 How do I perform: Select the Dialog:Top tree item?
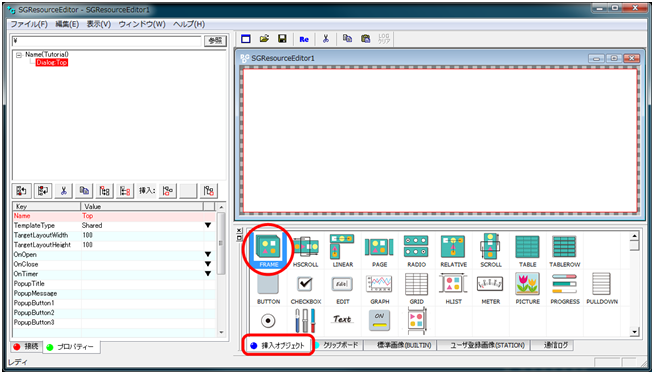pos(51,63)
